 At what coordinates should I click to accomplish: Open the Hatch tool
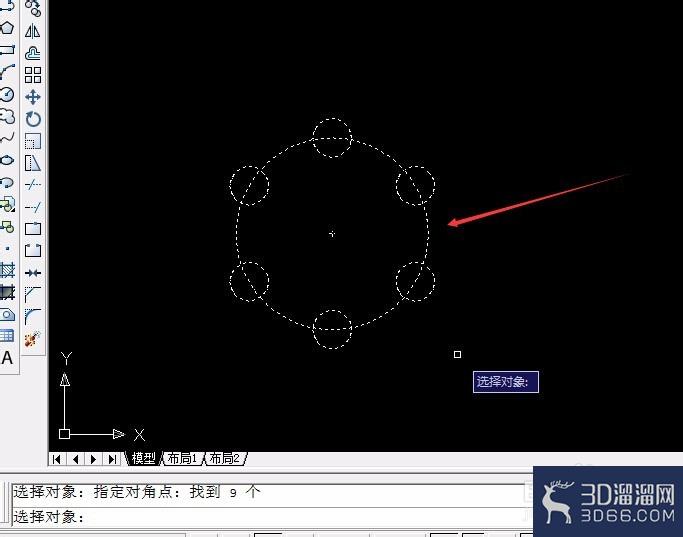[7, 270]
